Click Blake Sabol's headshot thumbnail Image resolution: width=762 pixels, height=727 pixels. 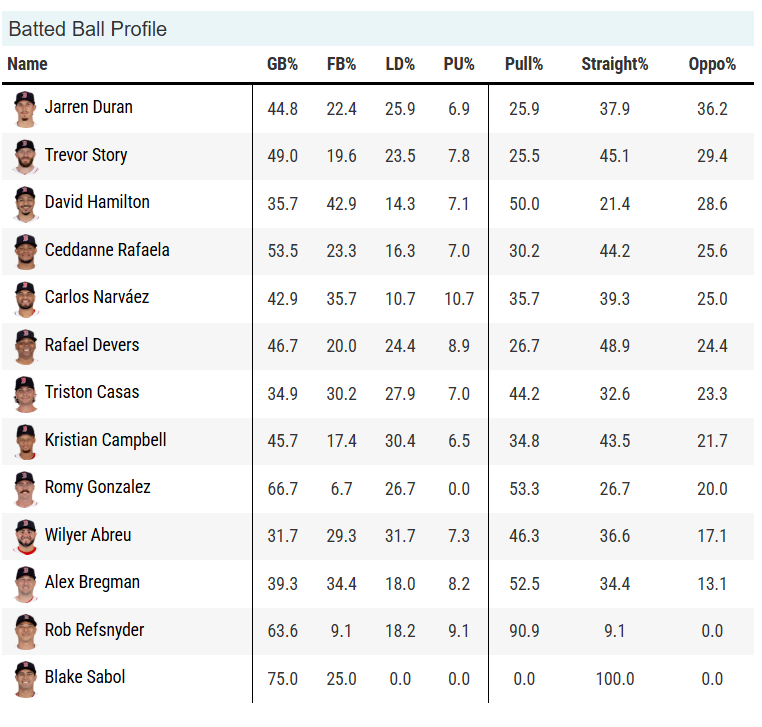[25, 678]
